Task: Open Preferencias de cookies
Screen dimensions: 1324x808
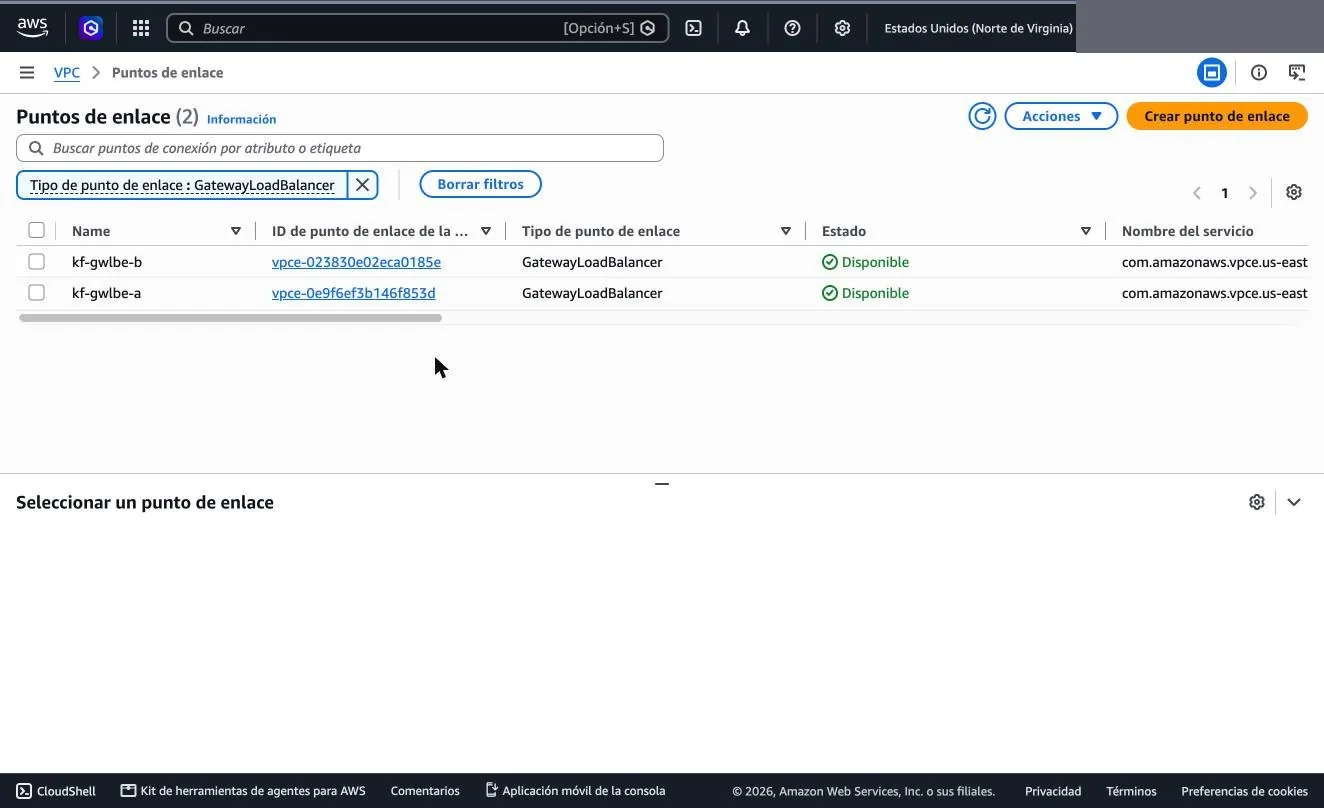Action: (1244, 791)
